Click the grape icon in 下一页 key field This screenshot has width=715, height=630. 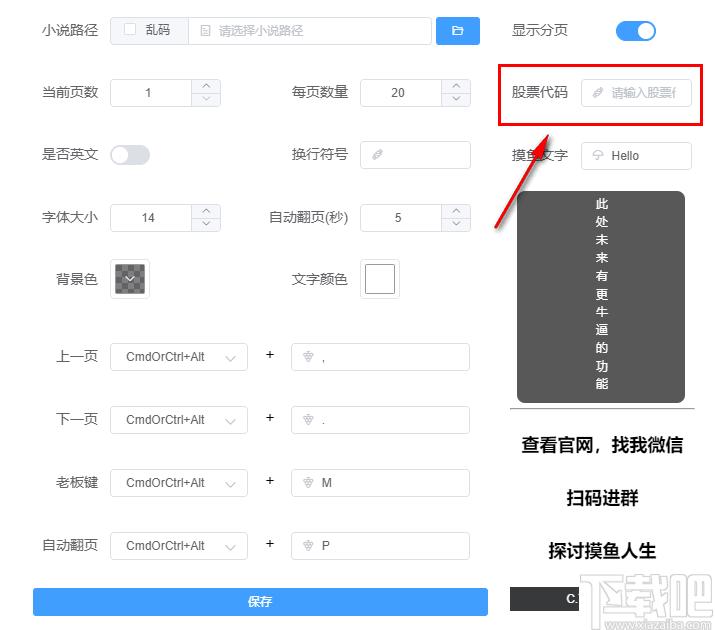(308, 419)
